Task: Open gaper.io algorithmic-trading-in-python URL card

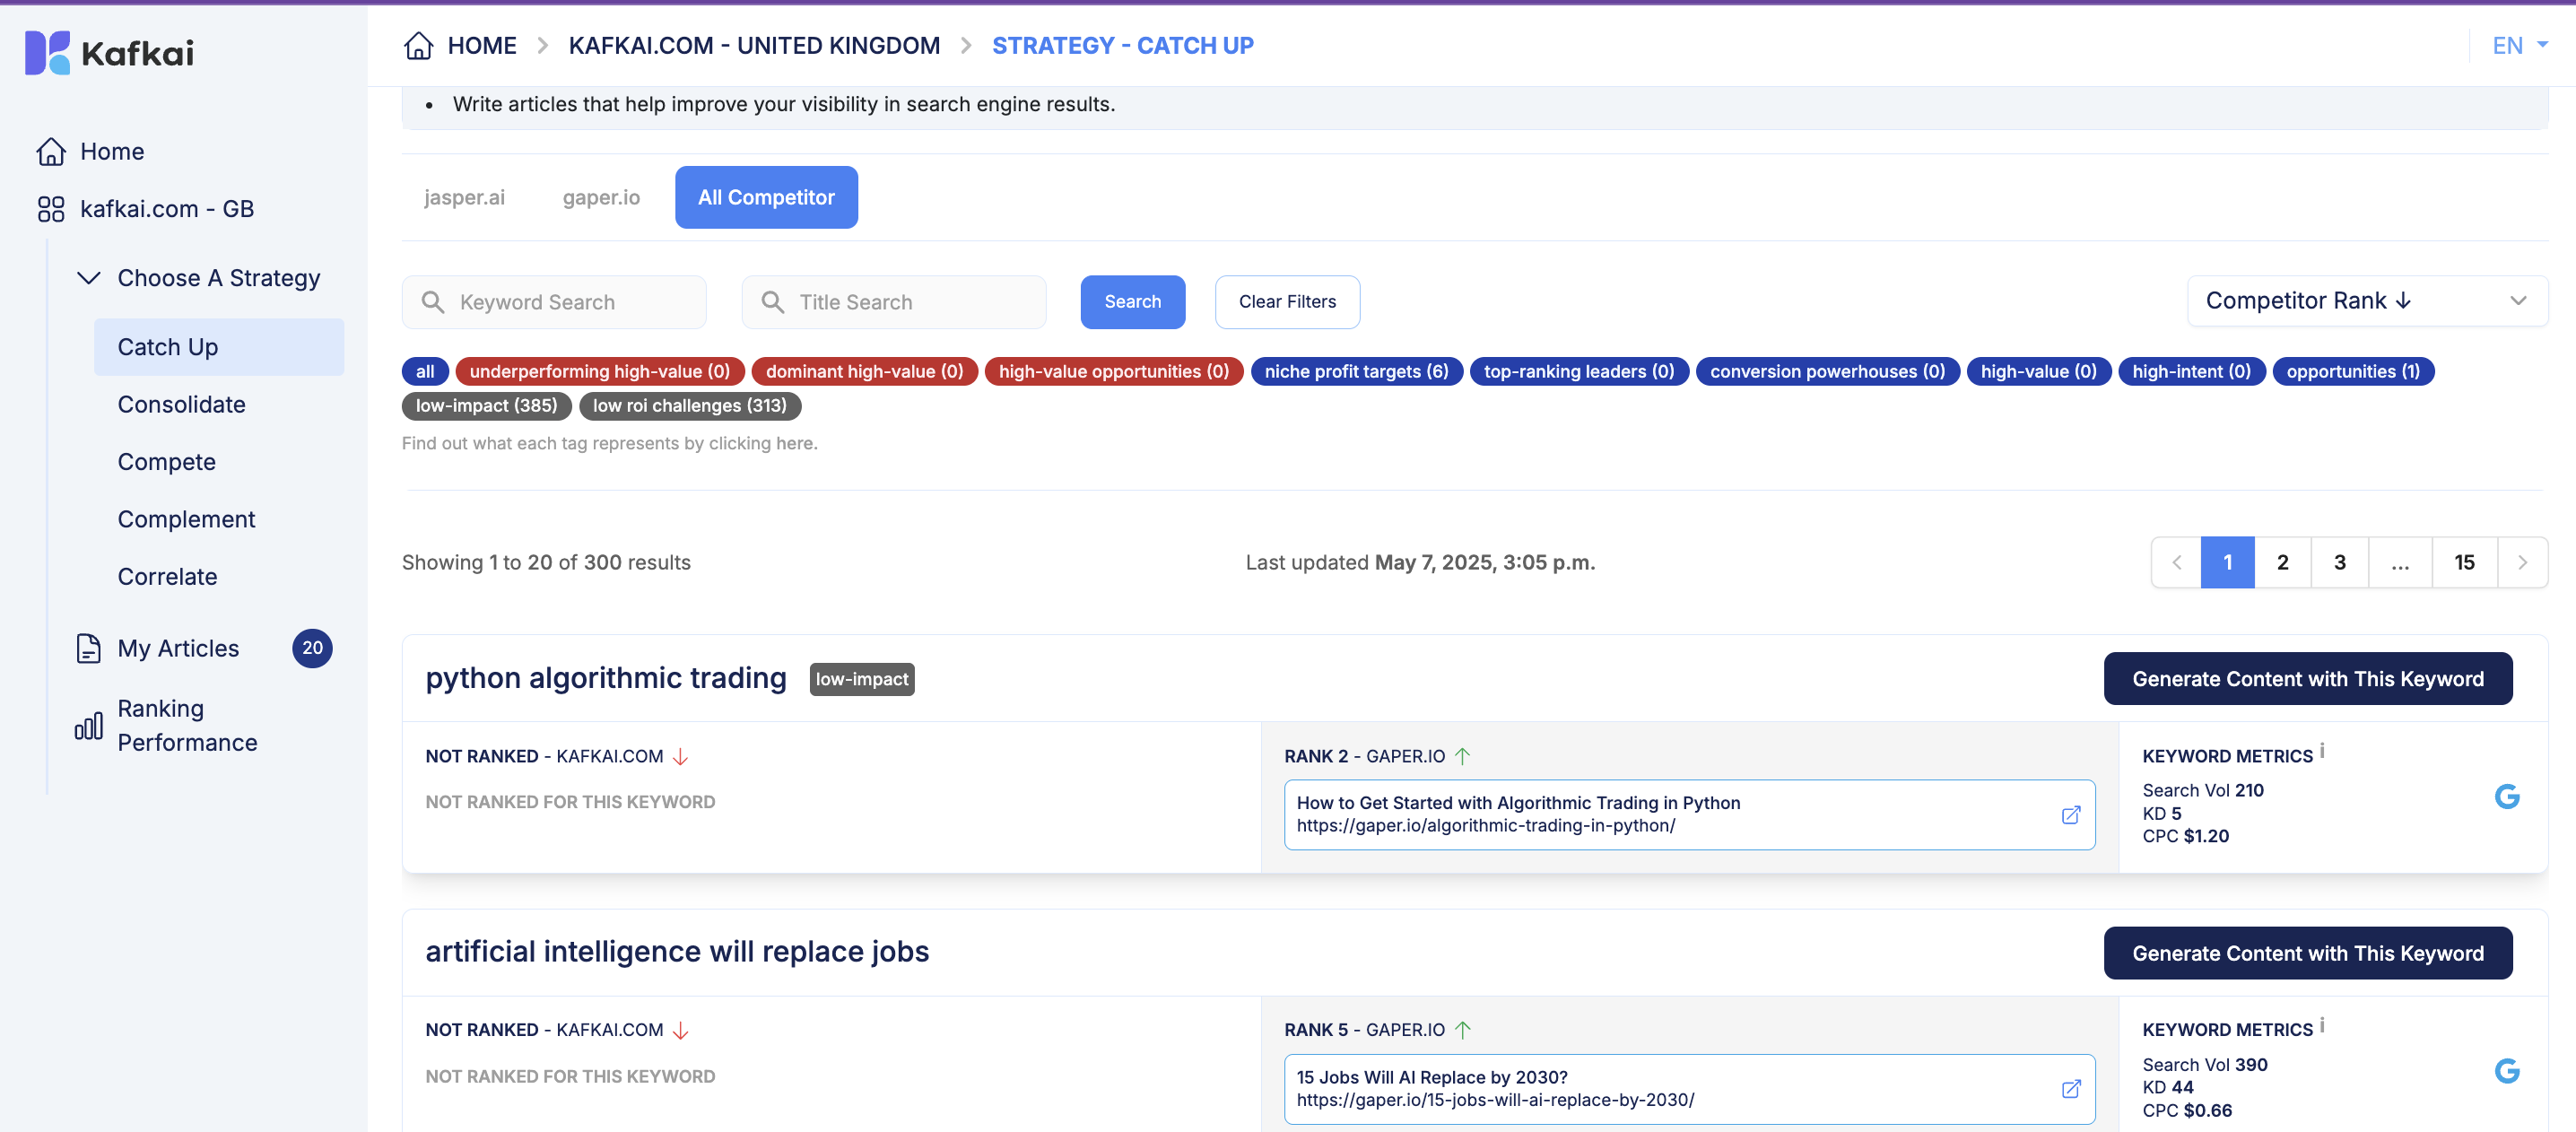Action: pyautogui.click(x=1689, y=814)
